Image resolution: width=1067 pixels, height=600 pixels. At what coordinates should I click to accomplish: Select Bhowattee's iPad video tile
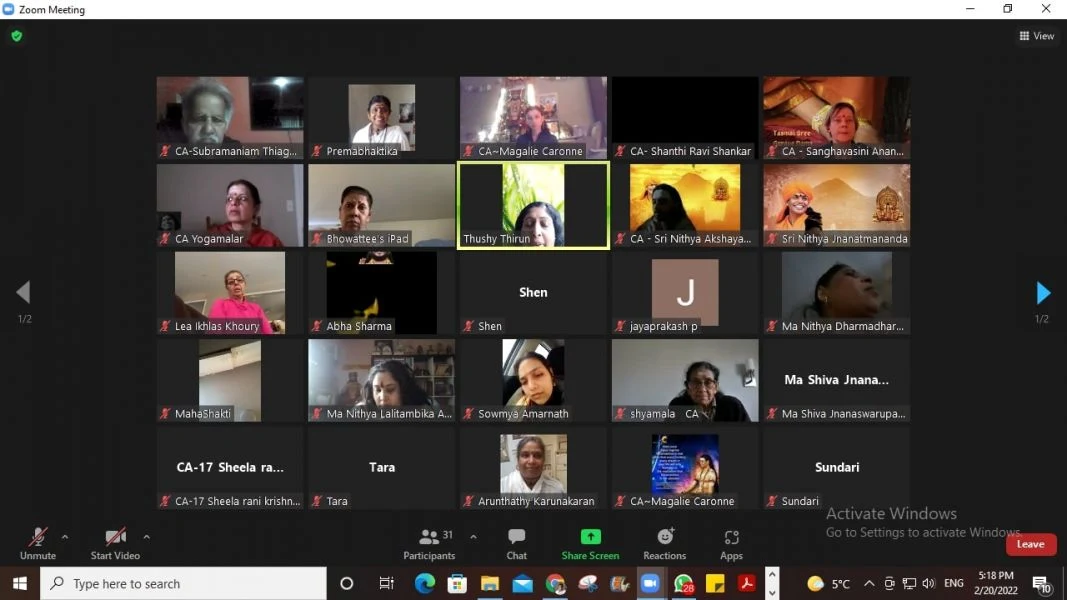382,205
